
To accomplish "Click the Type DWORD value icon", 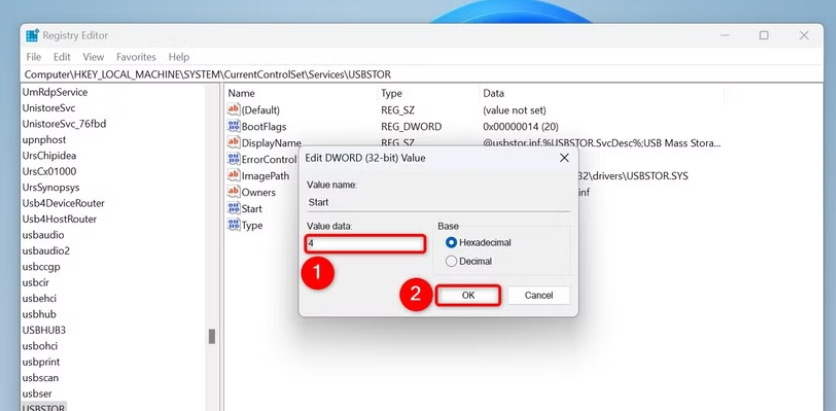I will point(234,225).
